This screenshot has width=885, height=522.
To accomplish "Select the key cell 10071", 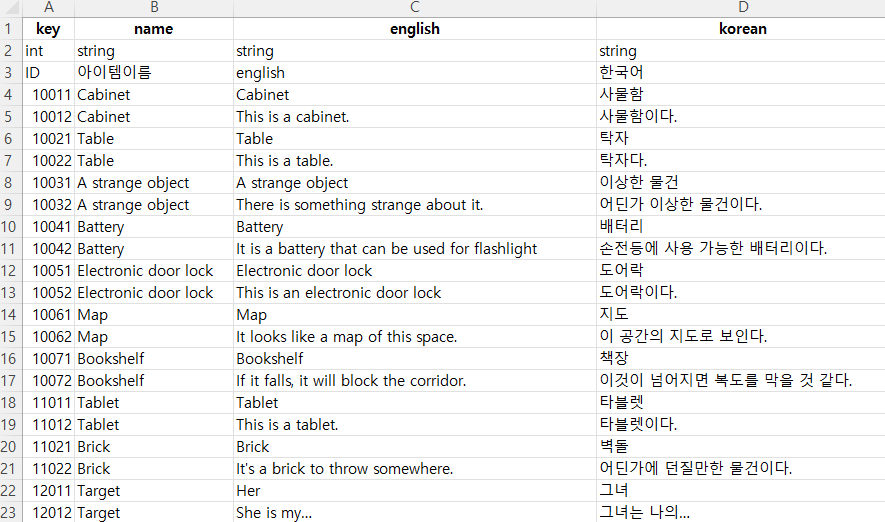I will [49, 359].
